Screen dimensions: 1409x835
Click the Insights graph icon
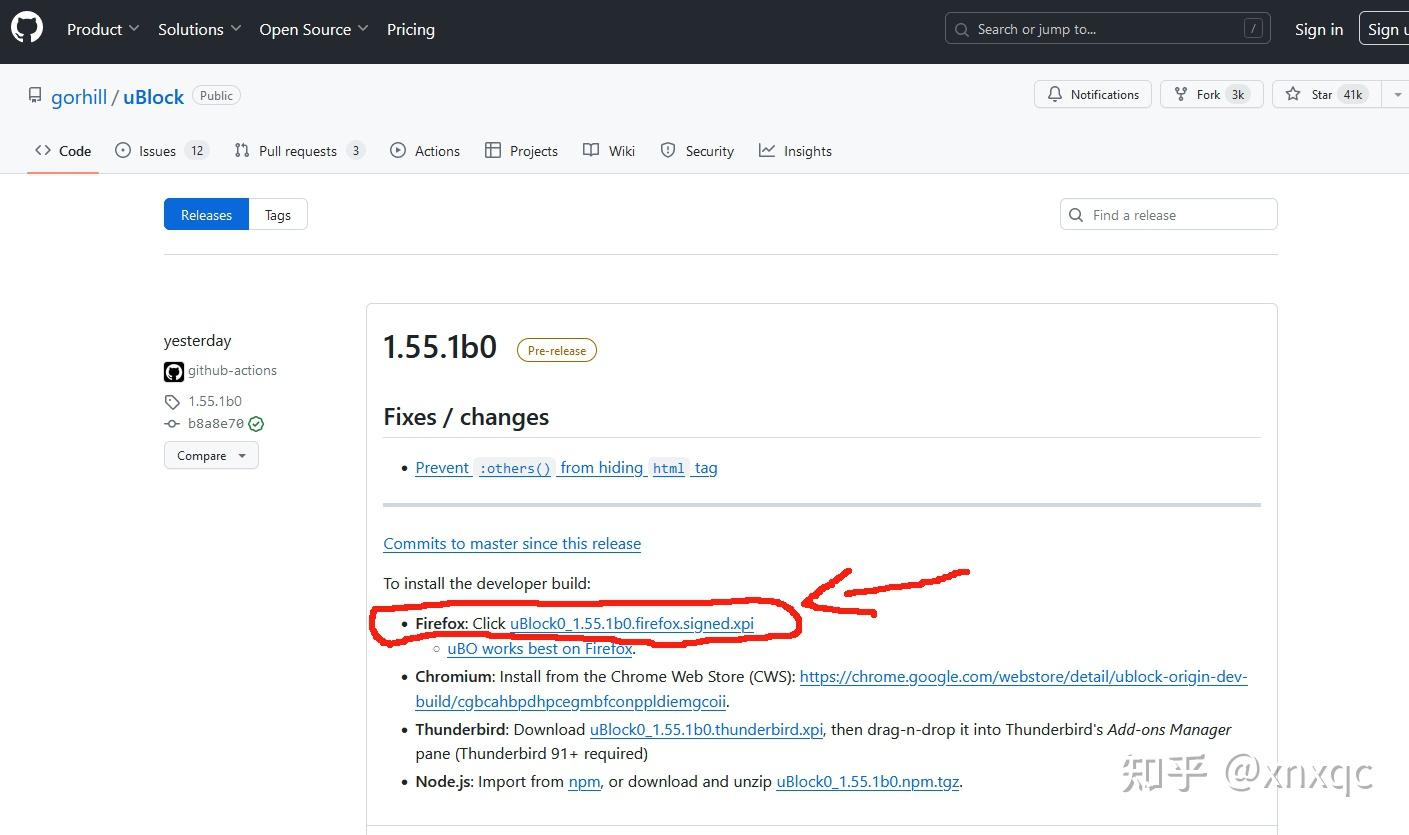click(x=769, y=150)
